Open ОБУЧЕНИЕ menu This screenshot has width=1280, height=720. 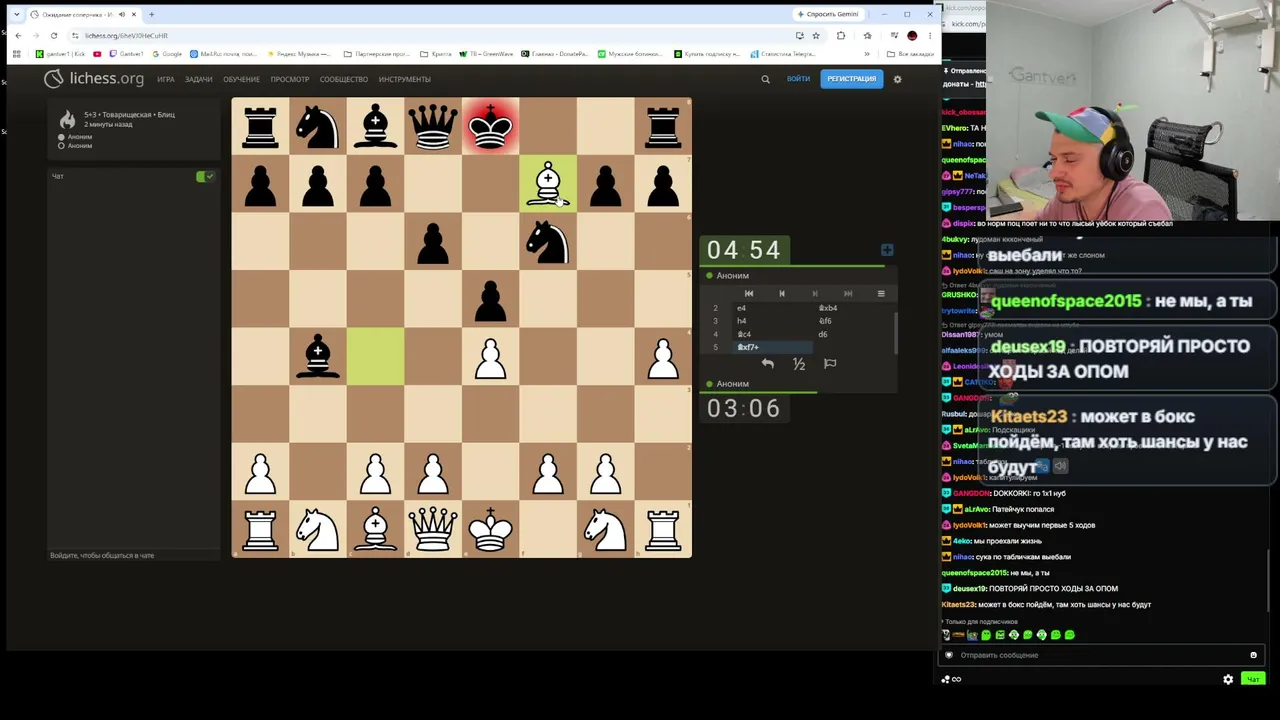(x=241, y=79)
